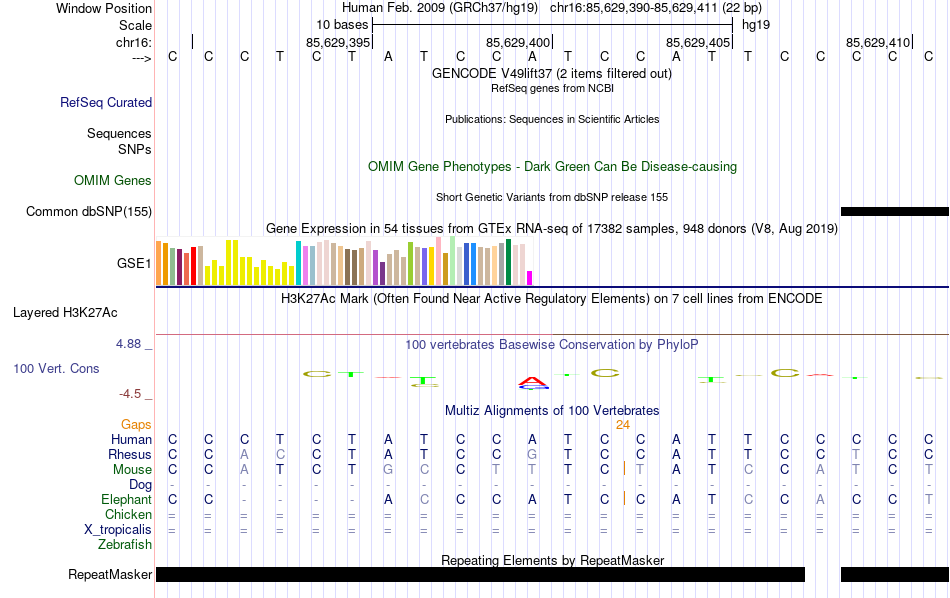Select the Rhesus species row label
950x598 pixels.
[x=130, y=454]
